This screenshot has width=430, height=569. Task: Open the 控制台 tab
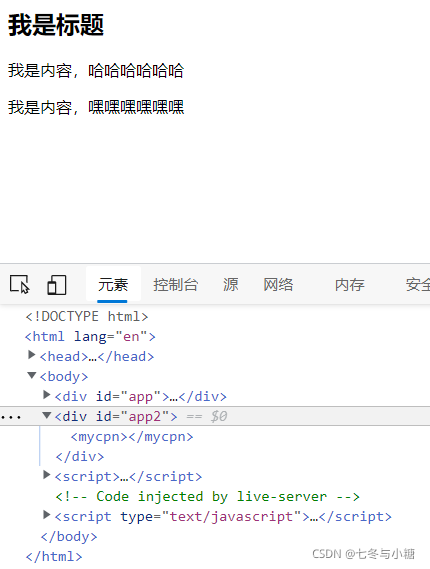[175, 284]
